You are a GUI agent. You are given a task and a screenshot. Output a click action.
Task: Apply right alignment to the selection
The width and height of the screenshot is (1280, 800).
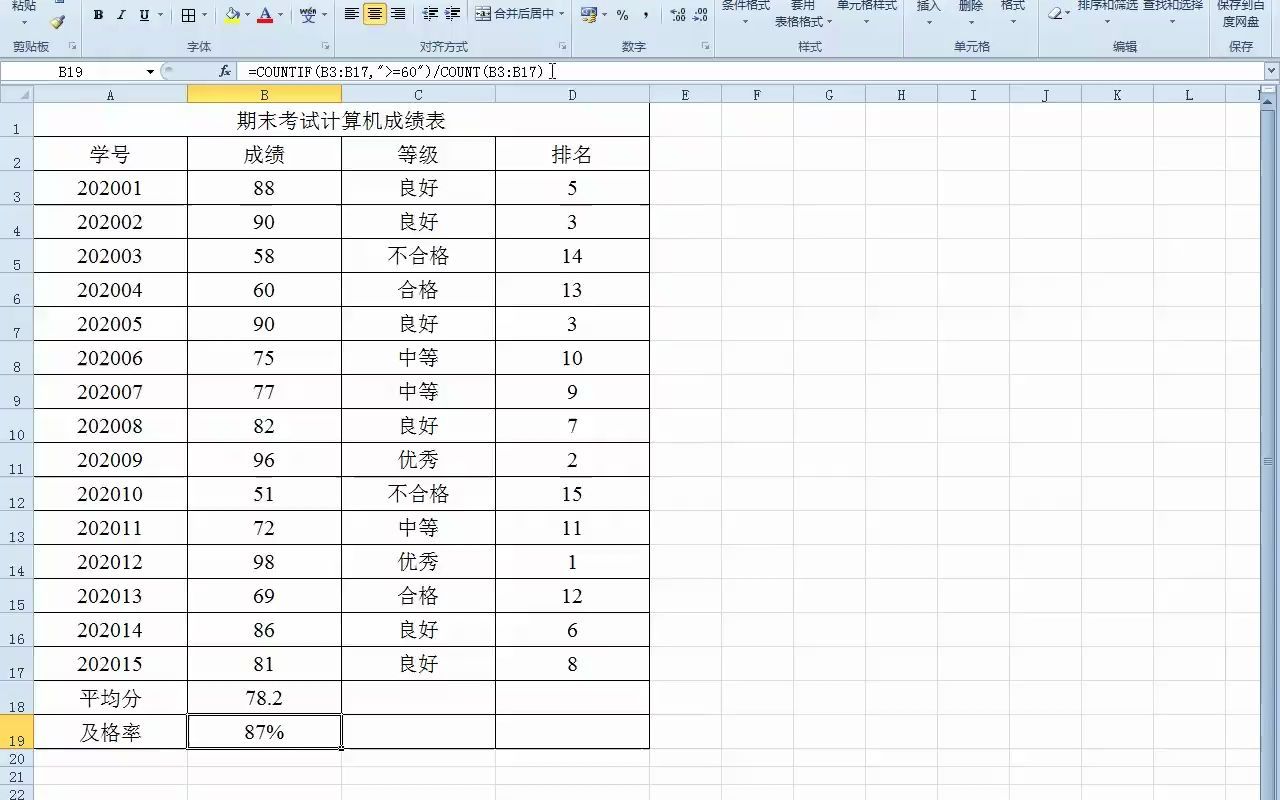click(x=397, y=15)
